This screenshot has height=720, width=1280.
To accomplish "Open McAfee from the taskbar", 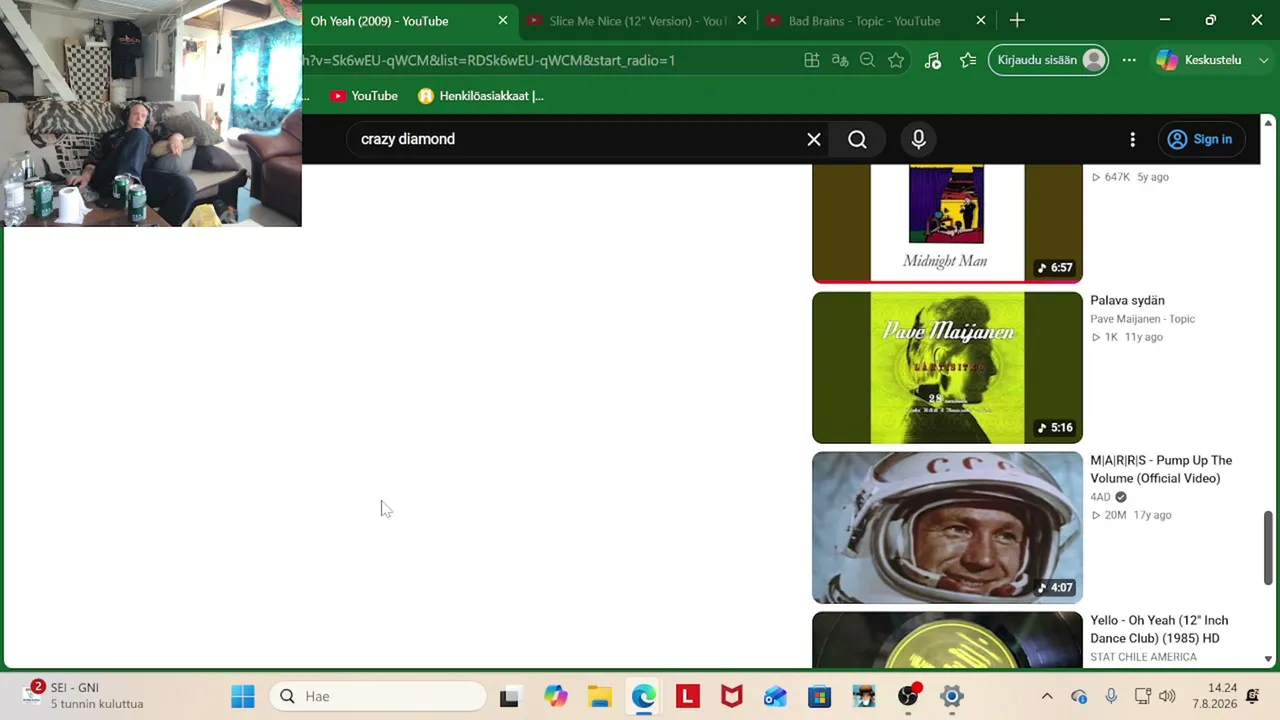I will click(732, 696).
